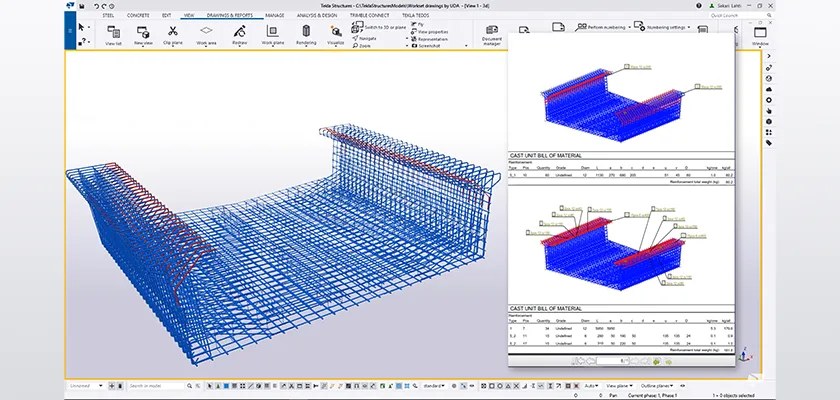This screenshot has height=400, width=840.
Task: Open the Document manager
Action: point(492,35)
